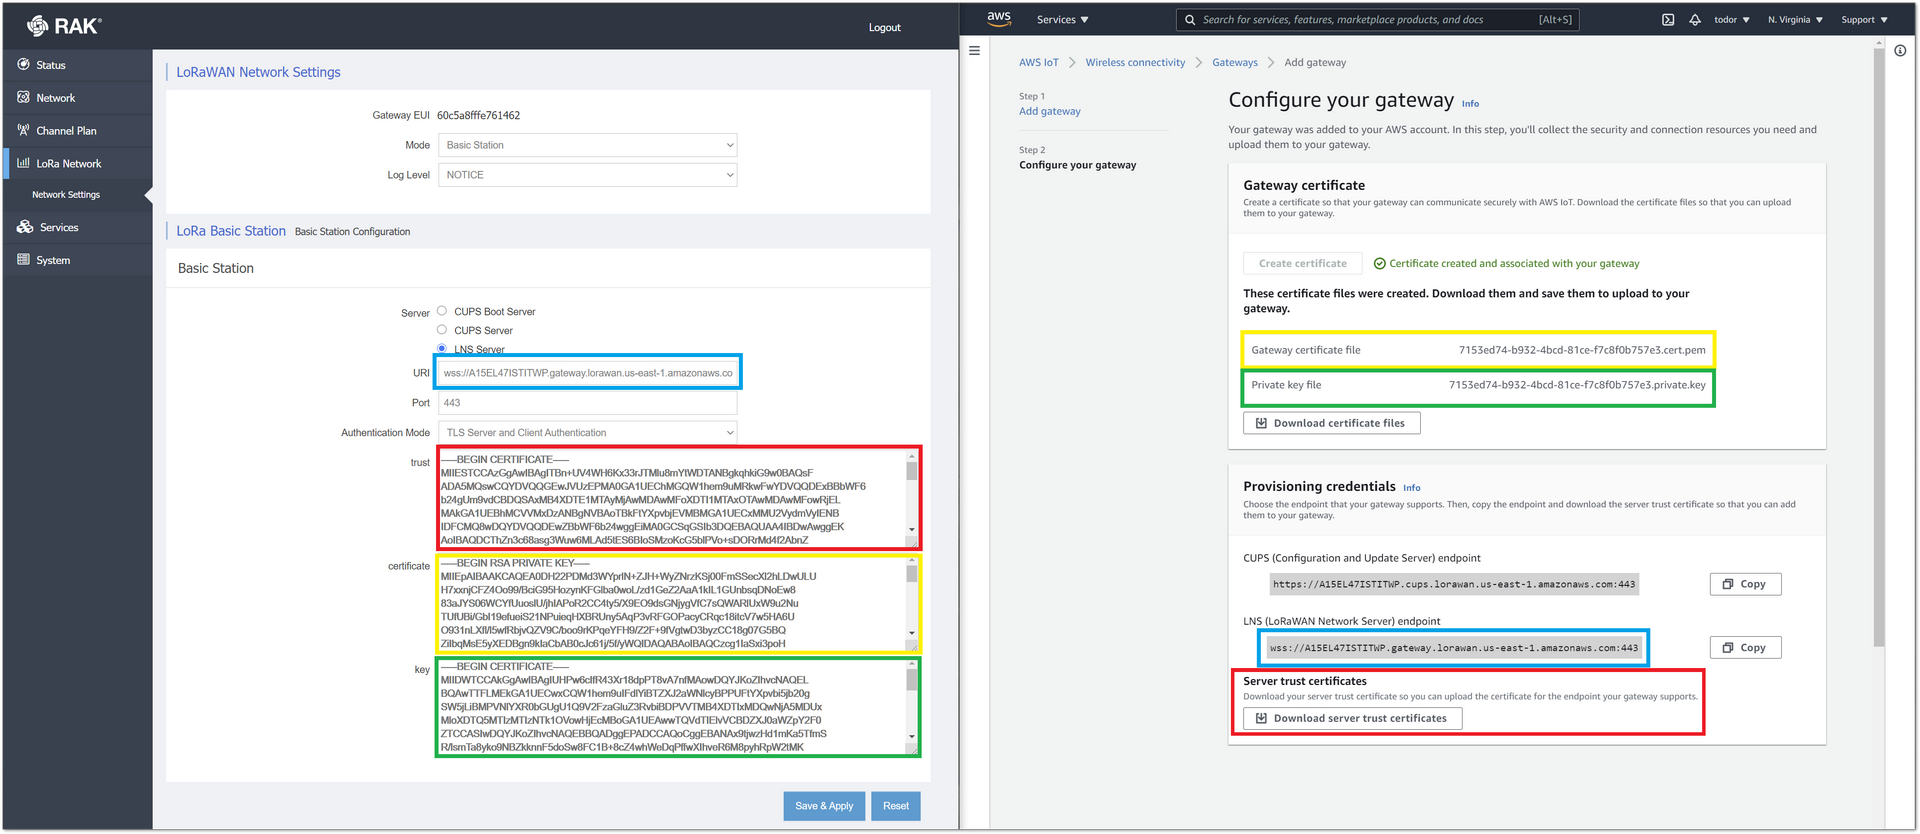This screenshot has width=1920, height=834.
Task: Click the Reset button
Action: [x=896, y=806]
